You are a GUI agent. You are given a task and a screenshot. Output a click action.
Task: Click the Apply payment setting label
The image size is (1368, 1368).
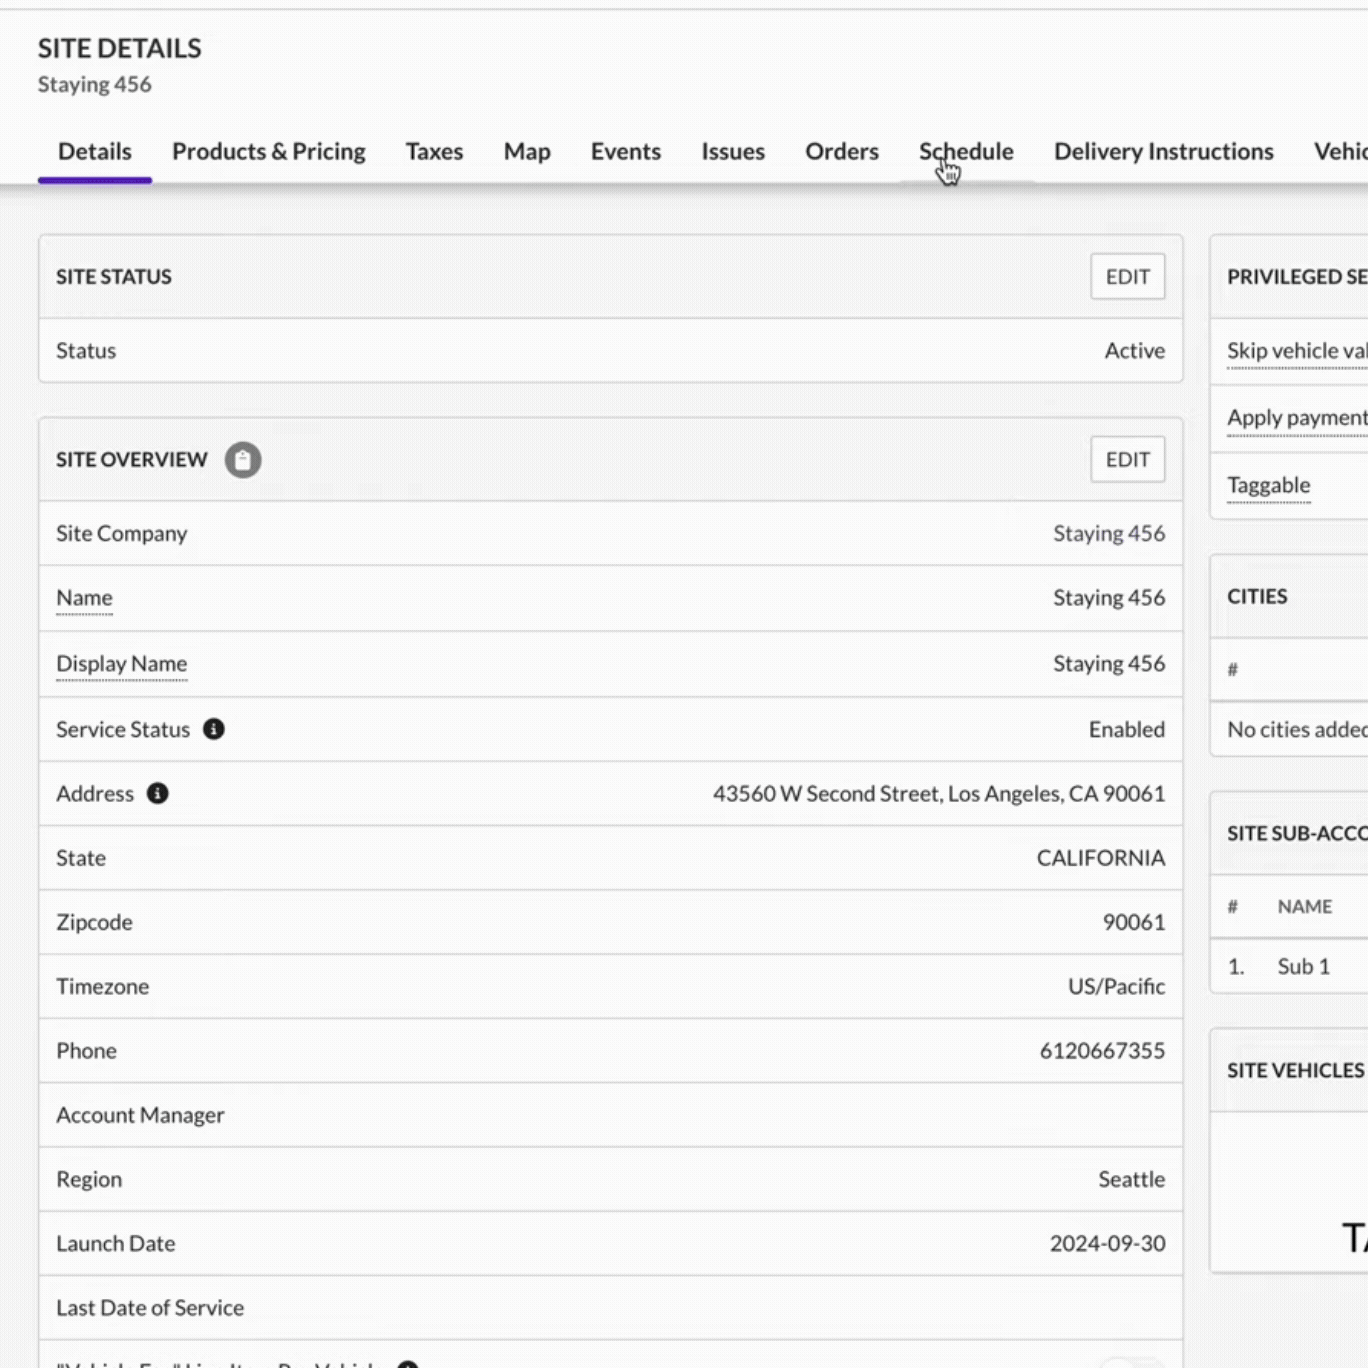[1297, 418]
